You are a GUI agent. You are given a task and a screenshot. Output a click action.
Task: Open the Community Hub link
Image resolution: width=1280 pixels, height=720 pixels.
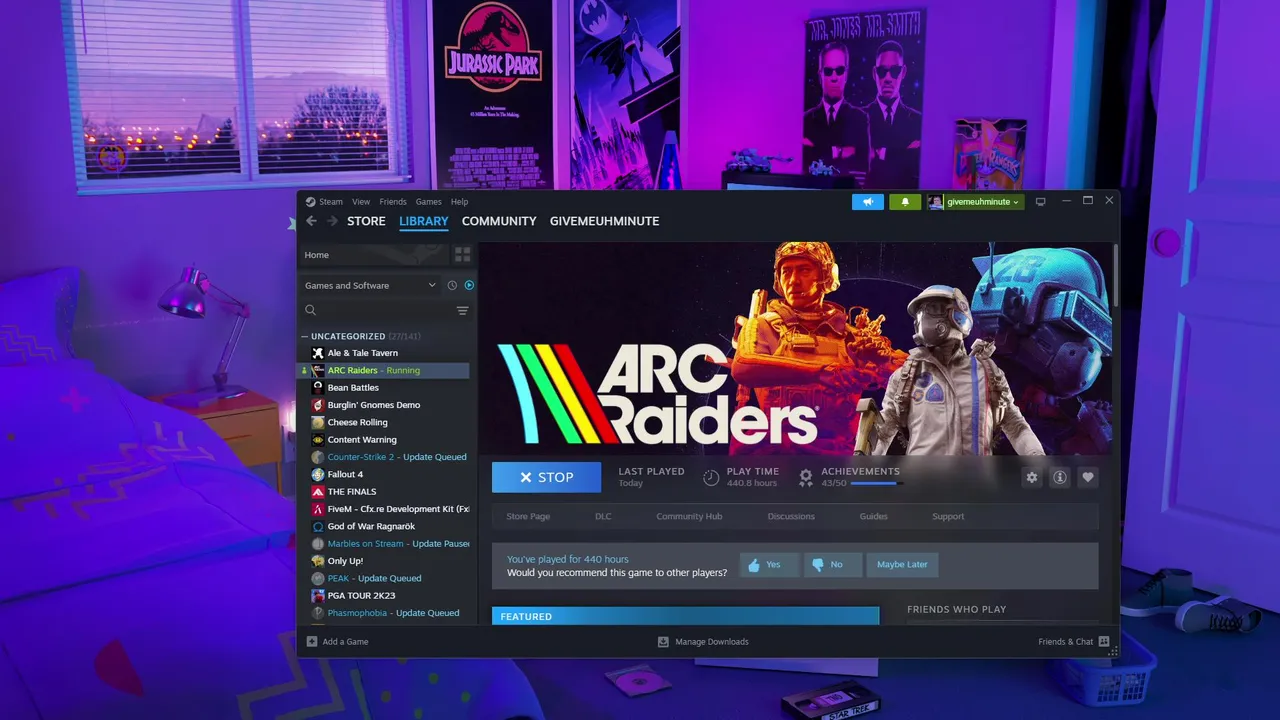click(x=689, y=516)
